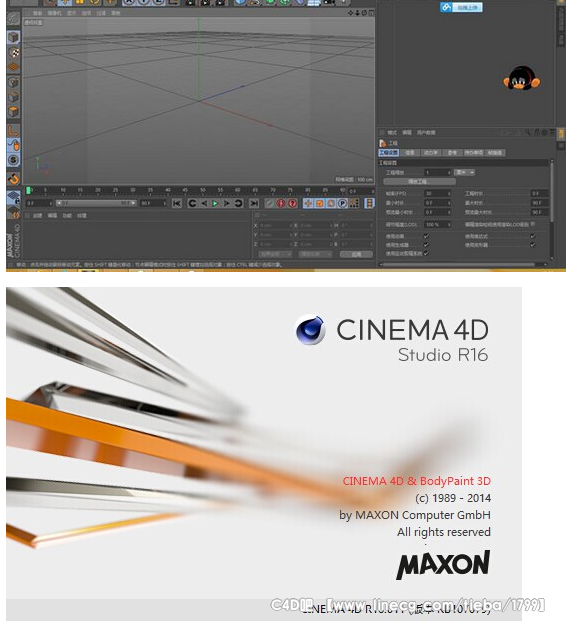Play the animation forwards with green arrow

coord(215,203)
